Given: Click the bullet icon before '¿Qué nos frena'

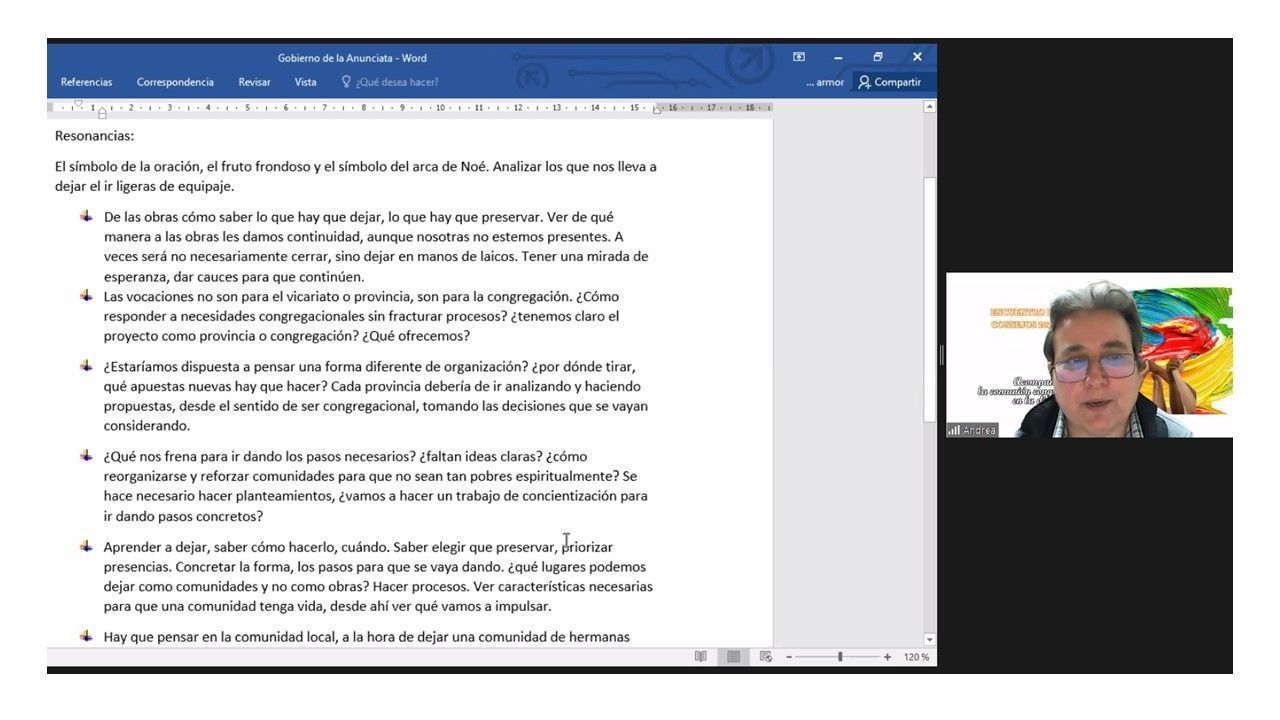Looking at the screenshot, I should click(x=87, y=456).
